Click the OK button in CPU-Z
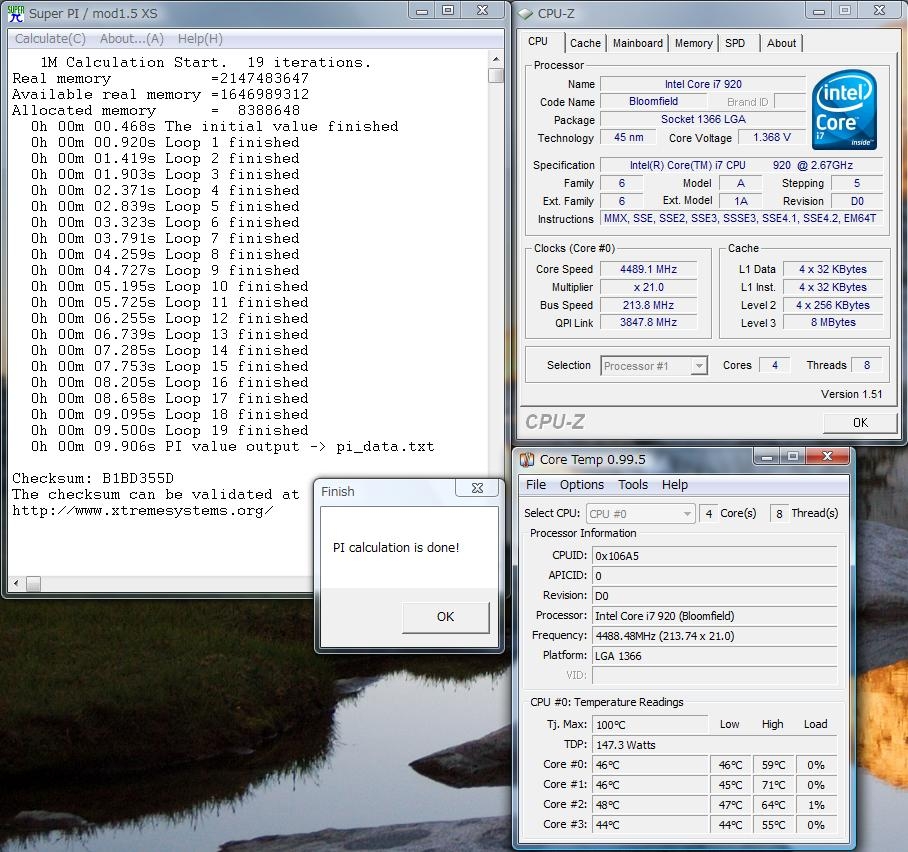The width and height of the screenshot is (908, 852). click(859, 422)
